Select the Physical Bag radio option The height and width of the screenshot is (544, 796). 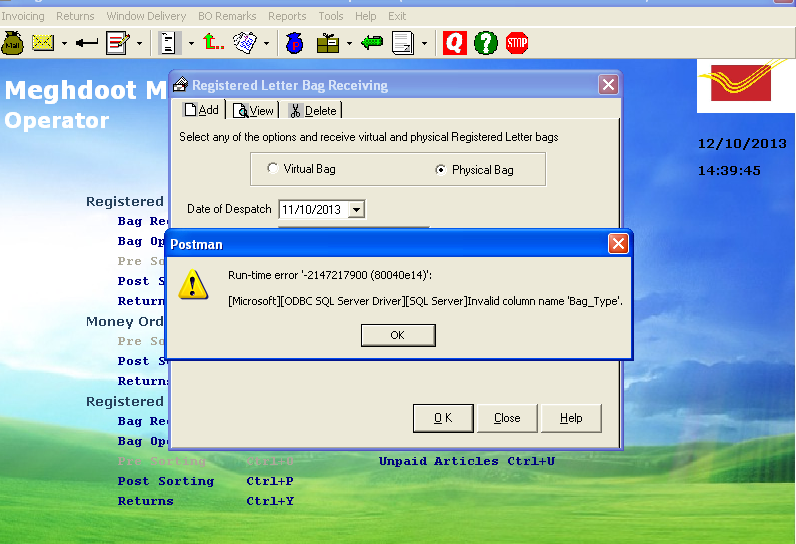pyautogui.click(x=475, y=169)
